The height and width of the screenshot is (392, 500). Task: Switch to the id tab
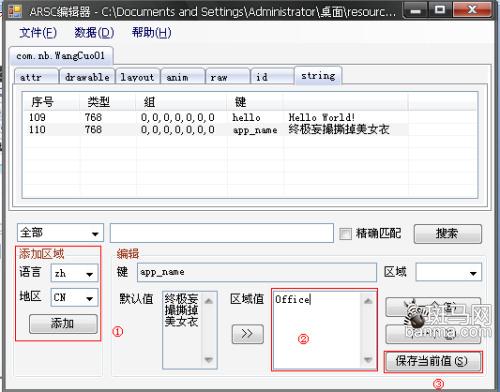tap(272, 77)
